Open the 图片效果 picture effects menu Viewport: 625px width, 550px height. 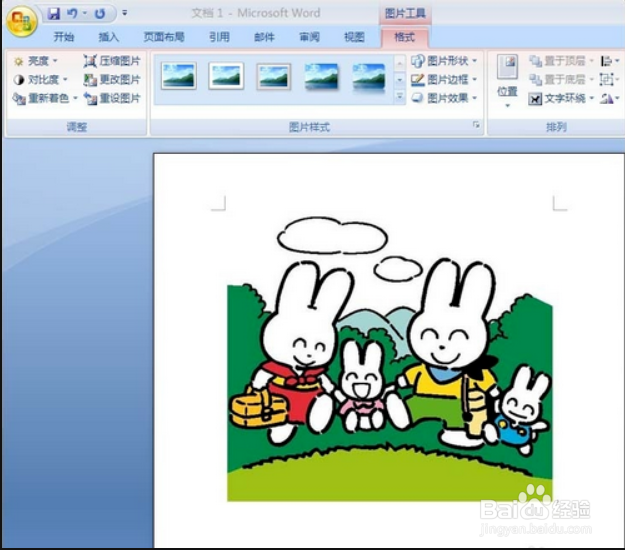pyautogui.click(x=444, y=98)
